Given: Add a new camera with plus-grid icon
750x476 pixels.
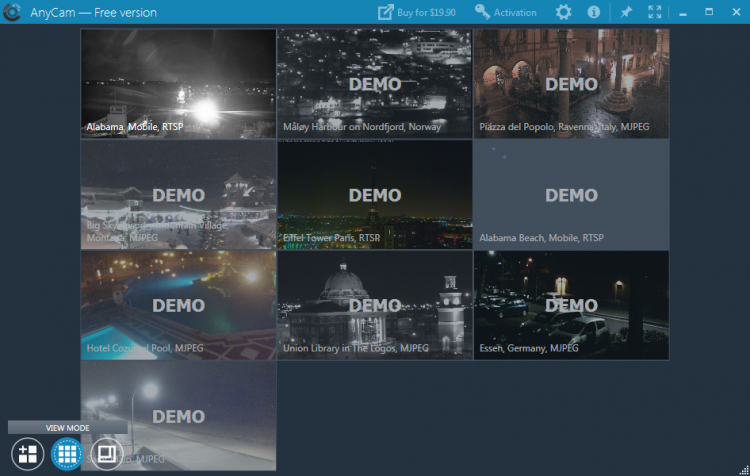Looking at the screenshot, I should pyautogui.click(x=27, y=454).
